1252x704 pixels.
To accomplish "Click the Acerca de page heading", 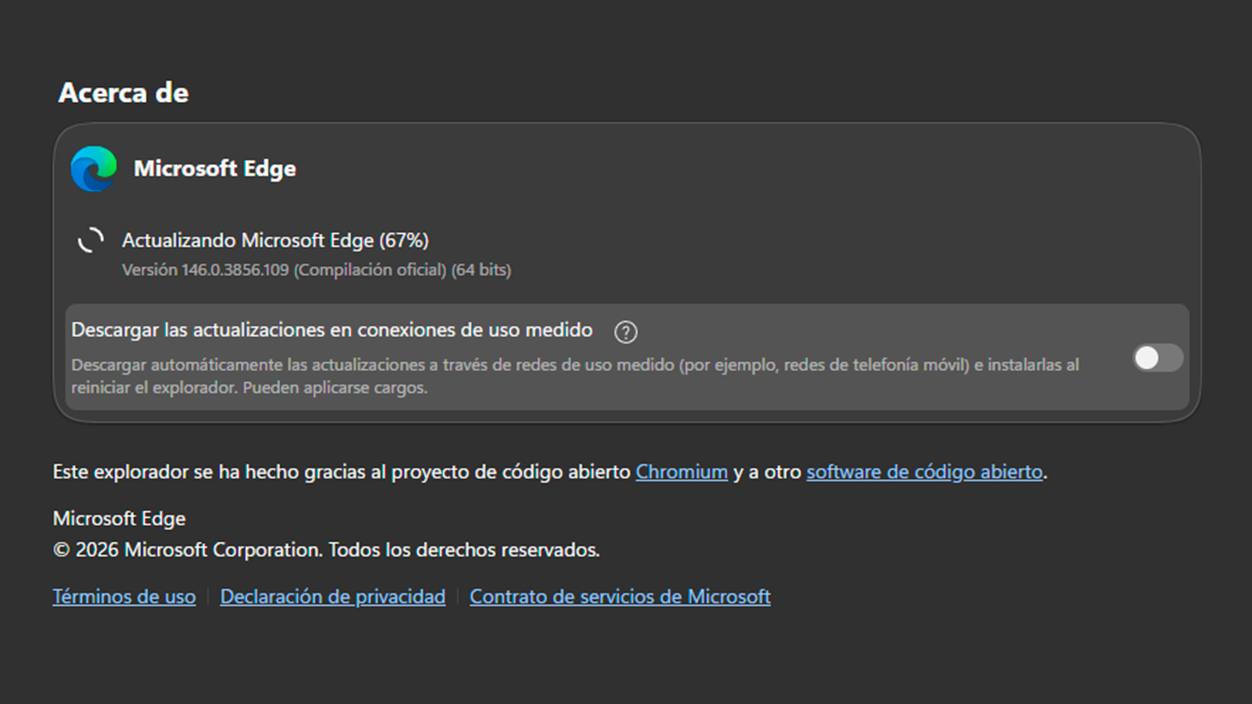I will pyautogui.click(x=123, y=92).
